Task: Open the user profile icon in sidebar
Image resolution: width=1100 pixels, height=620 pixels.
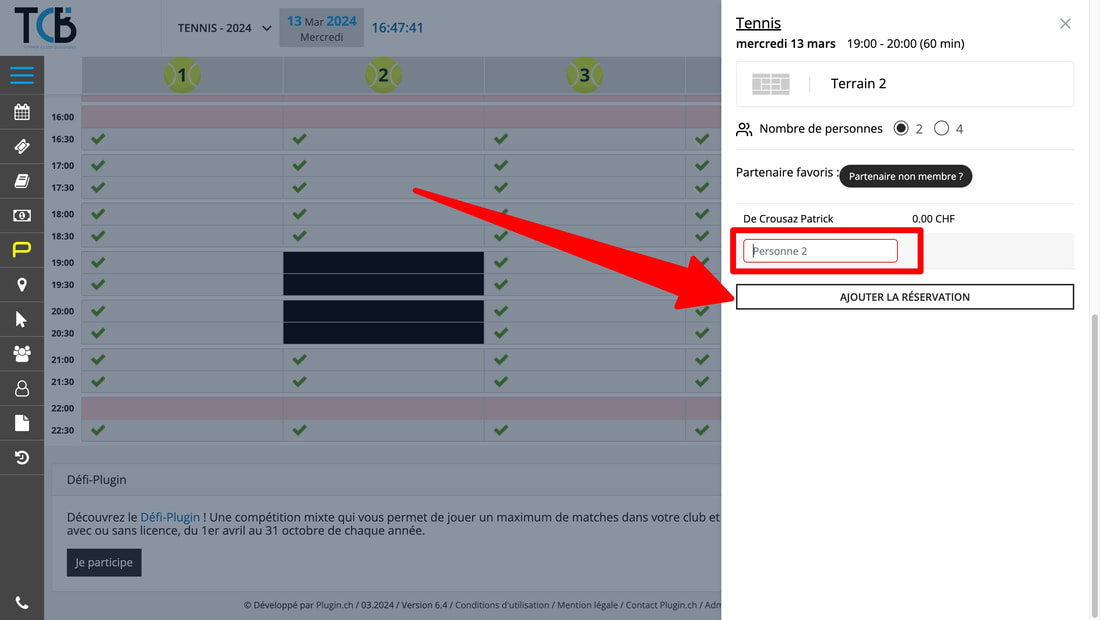Action: point(22,389)
